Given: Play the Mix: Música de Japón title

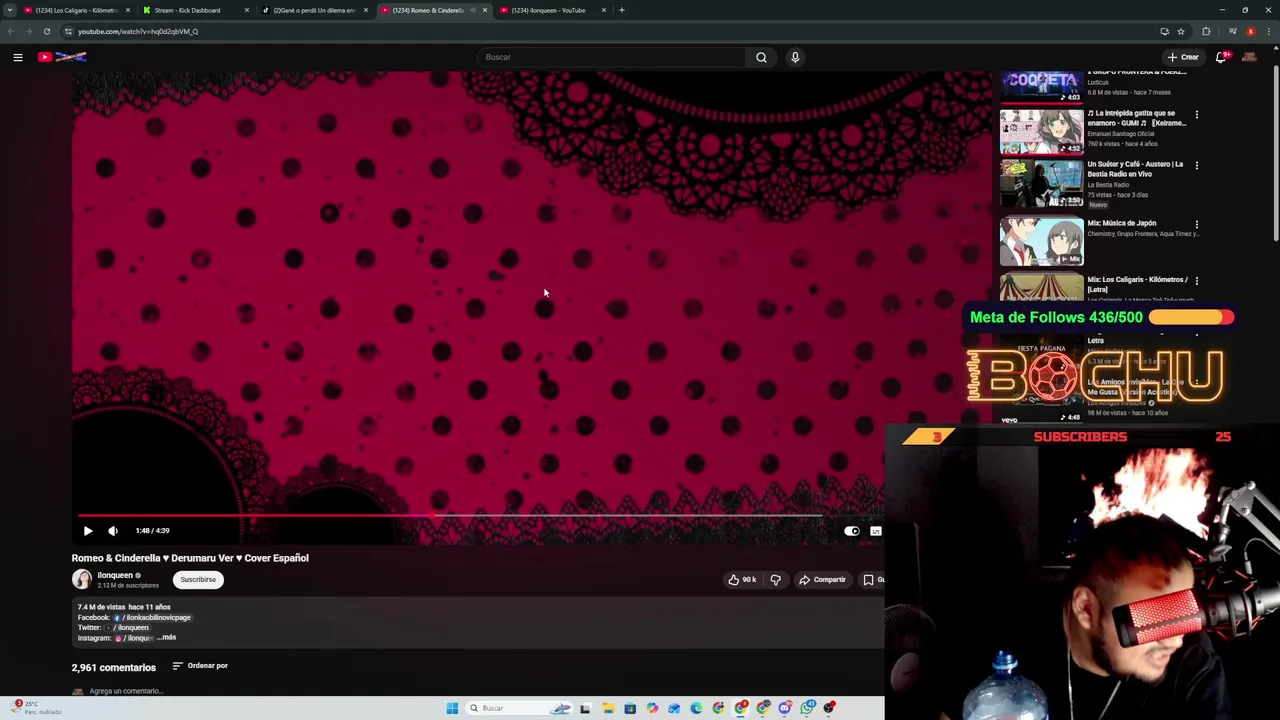Looking at the screenshot, I should (x=1122, y=224).
